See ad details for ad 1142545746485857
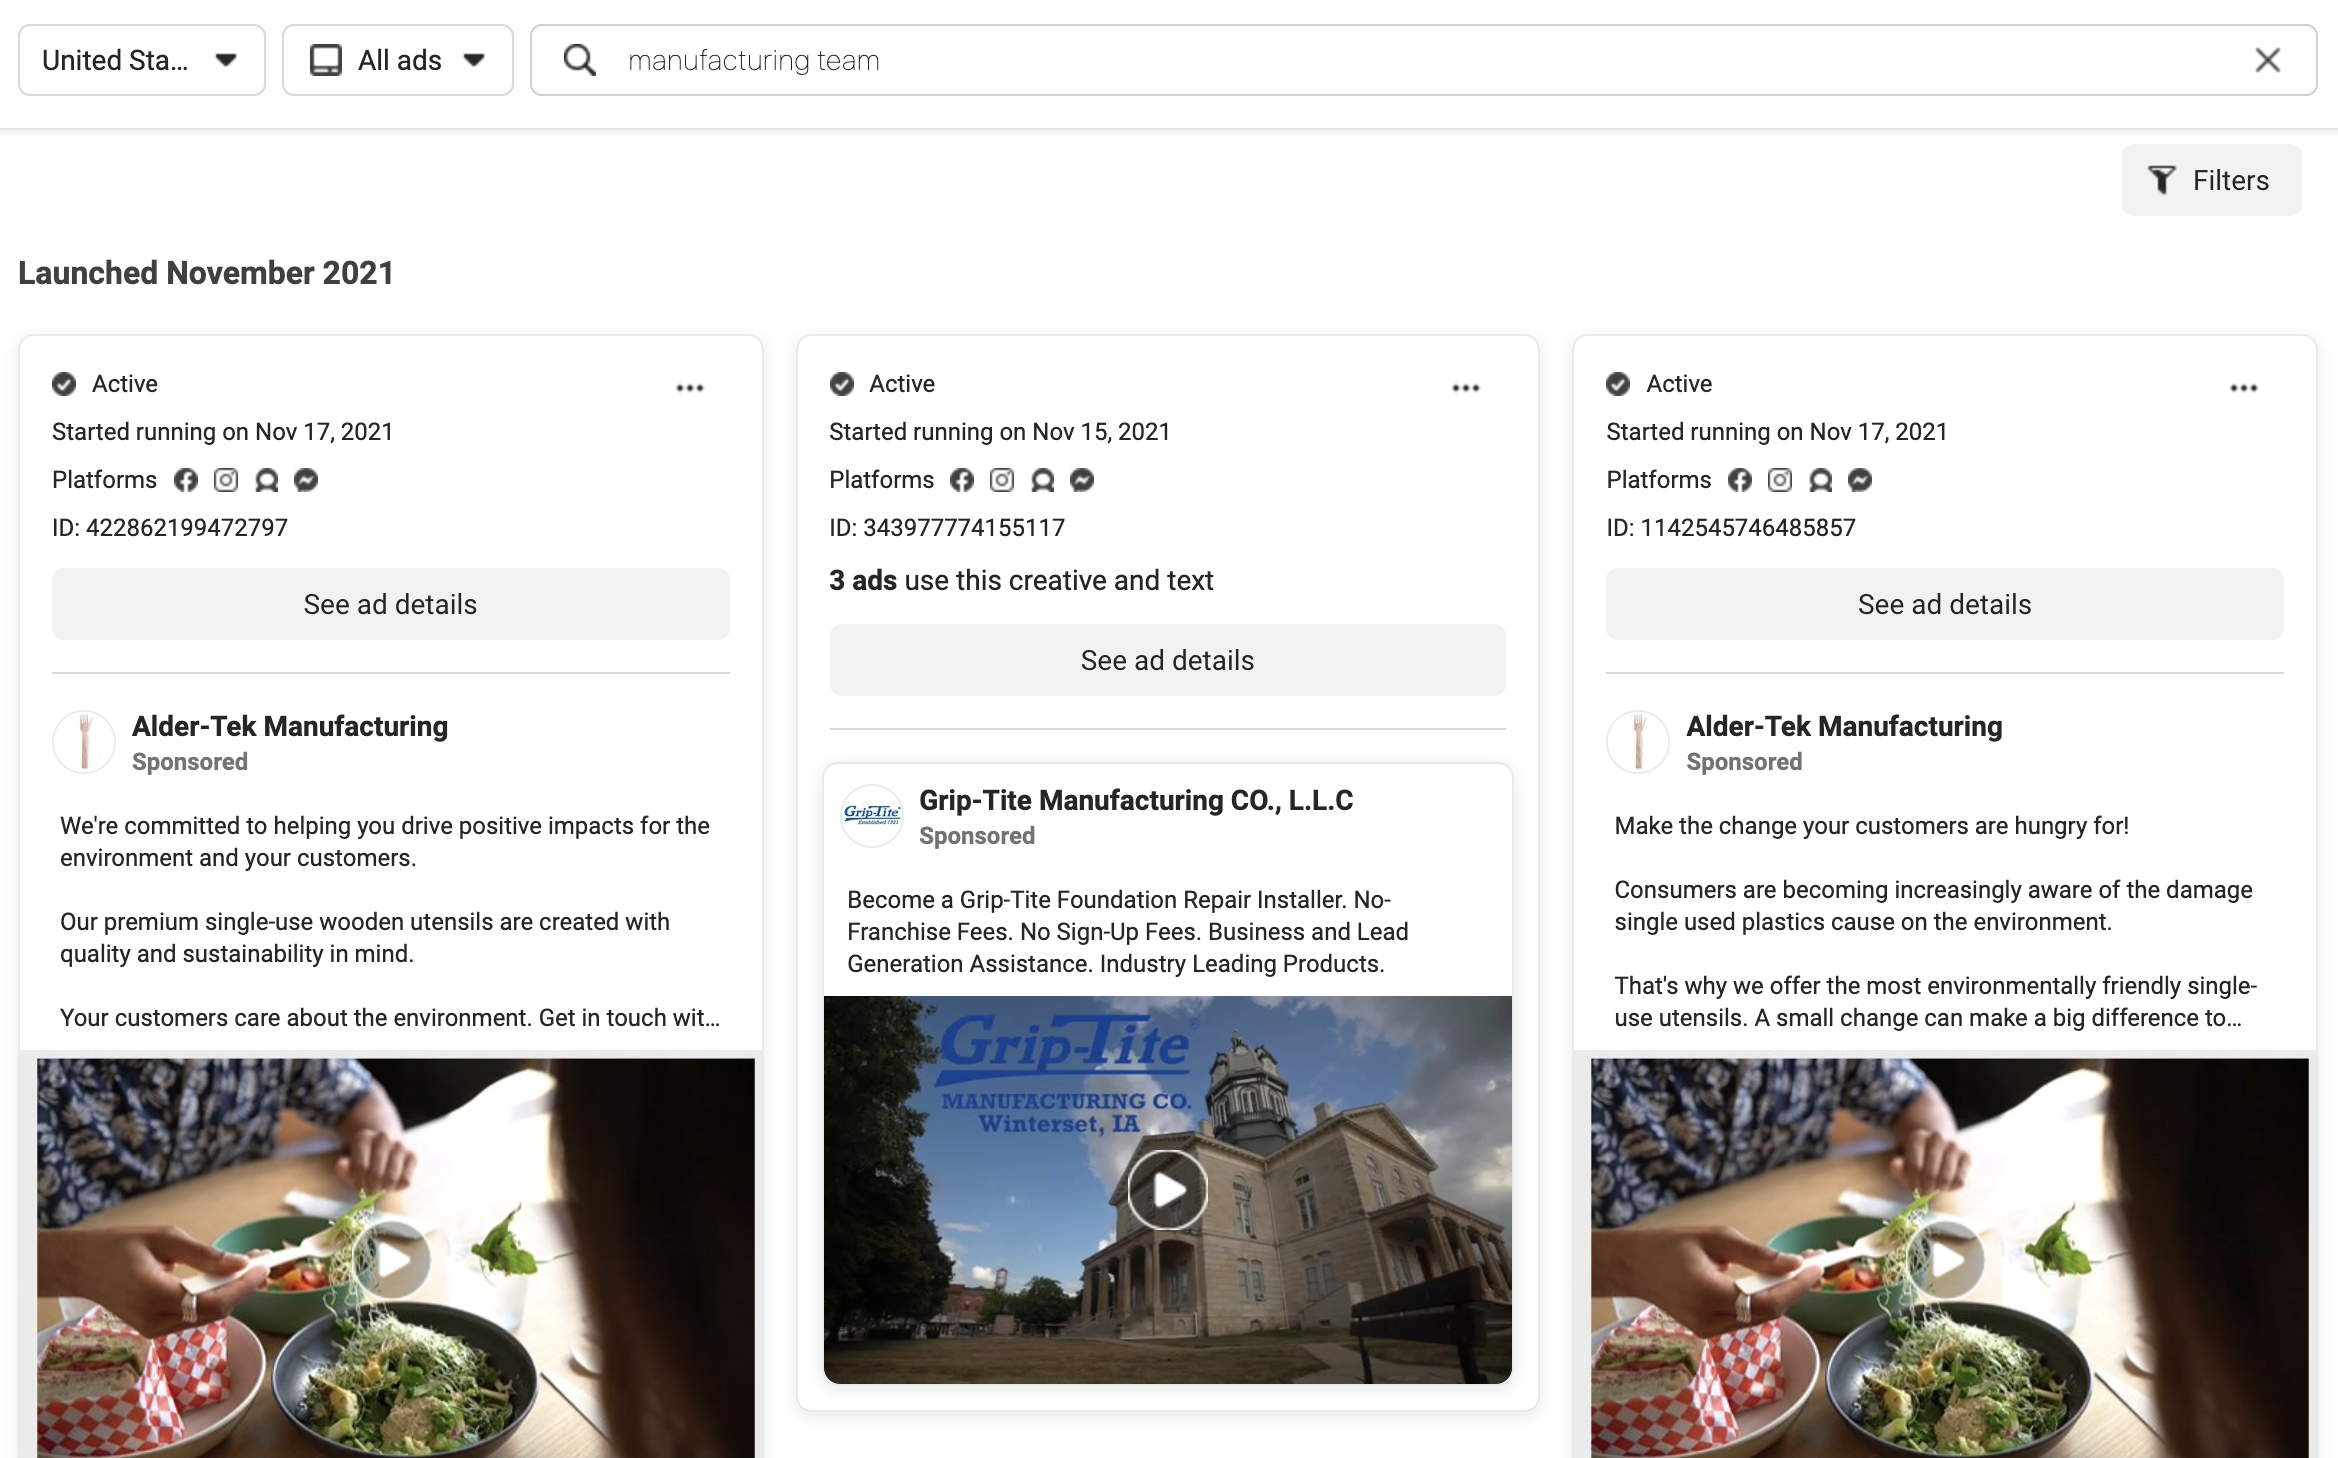The width and height of the screenshot is (2338, 1458). pyautogui.click(x=1944, y=604)
